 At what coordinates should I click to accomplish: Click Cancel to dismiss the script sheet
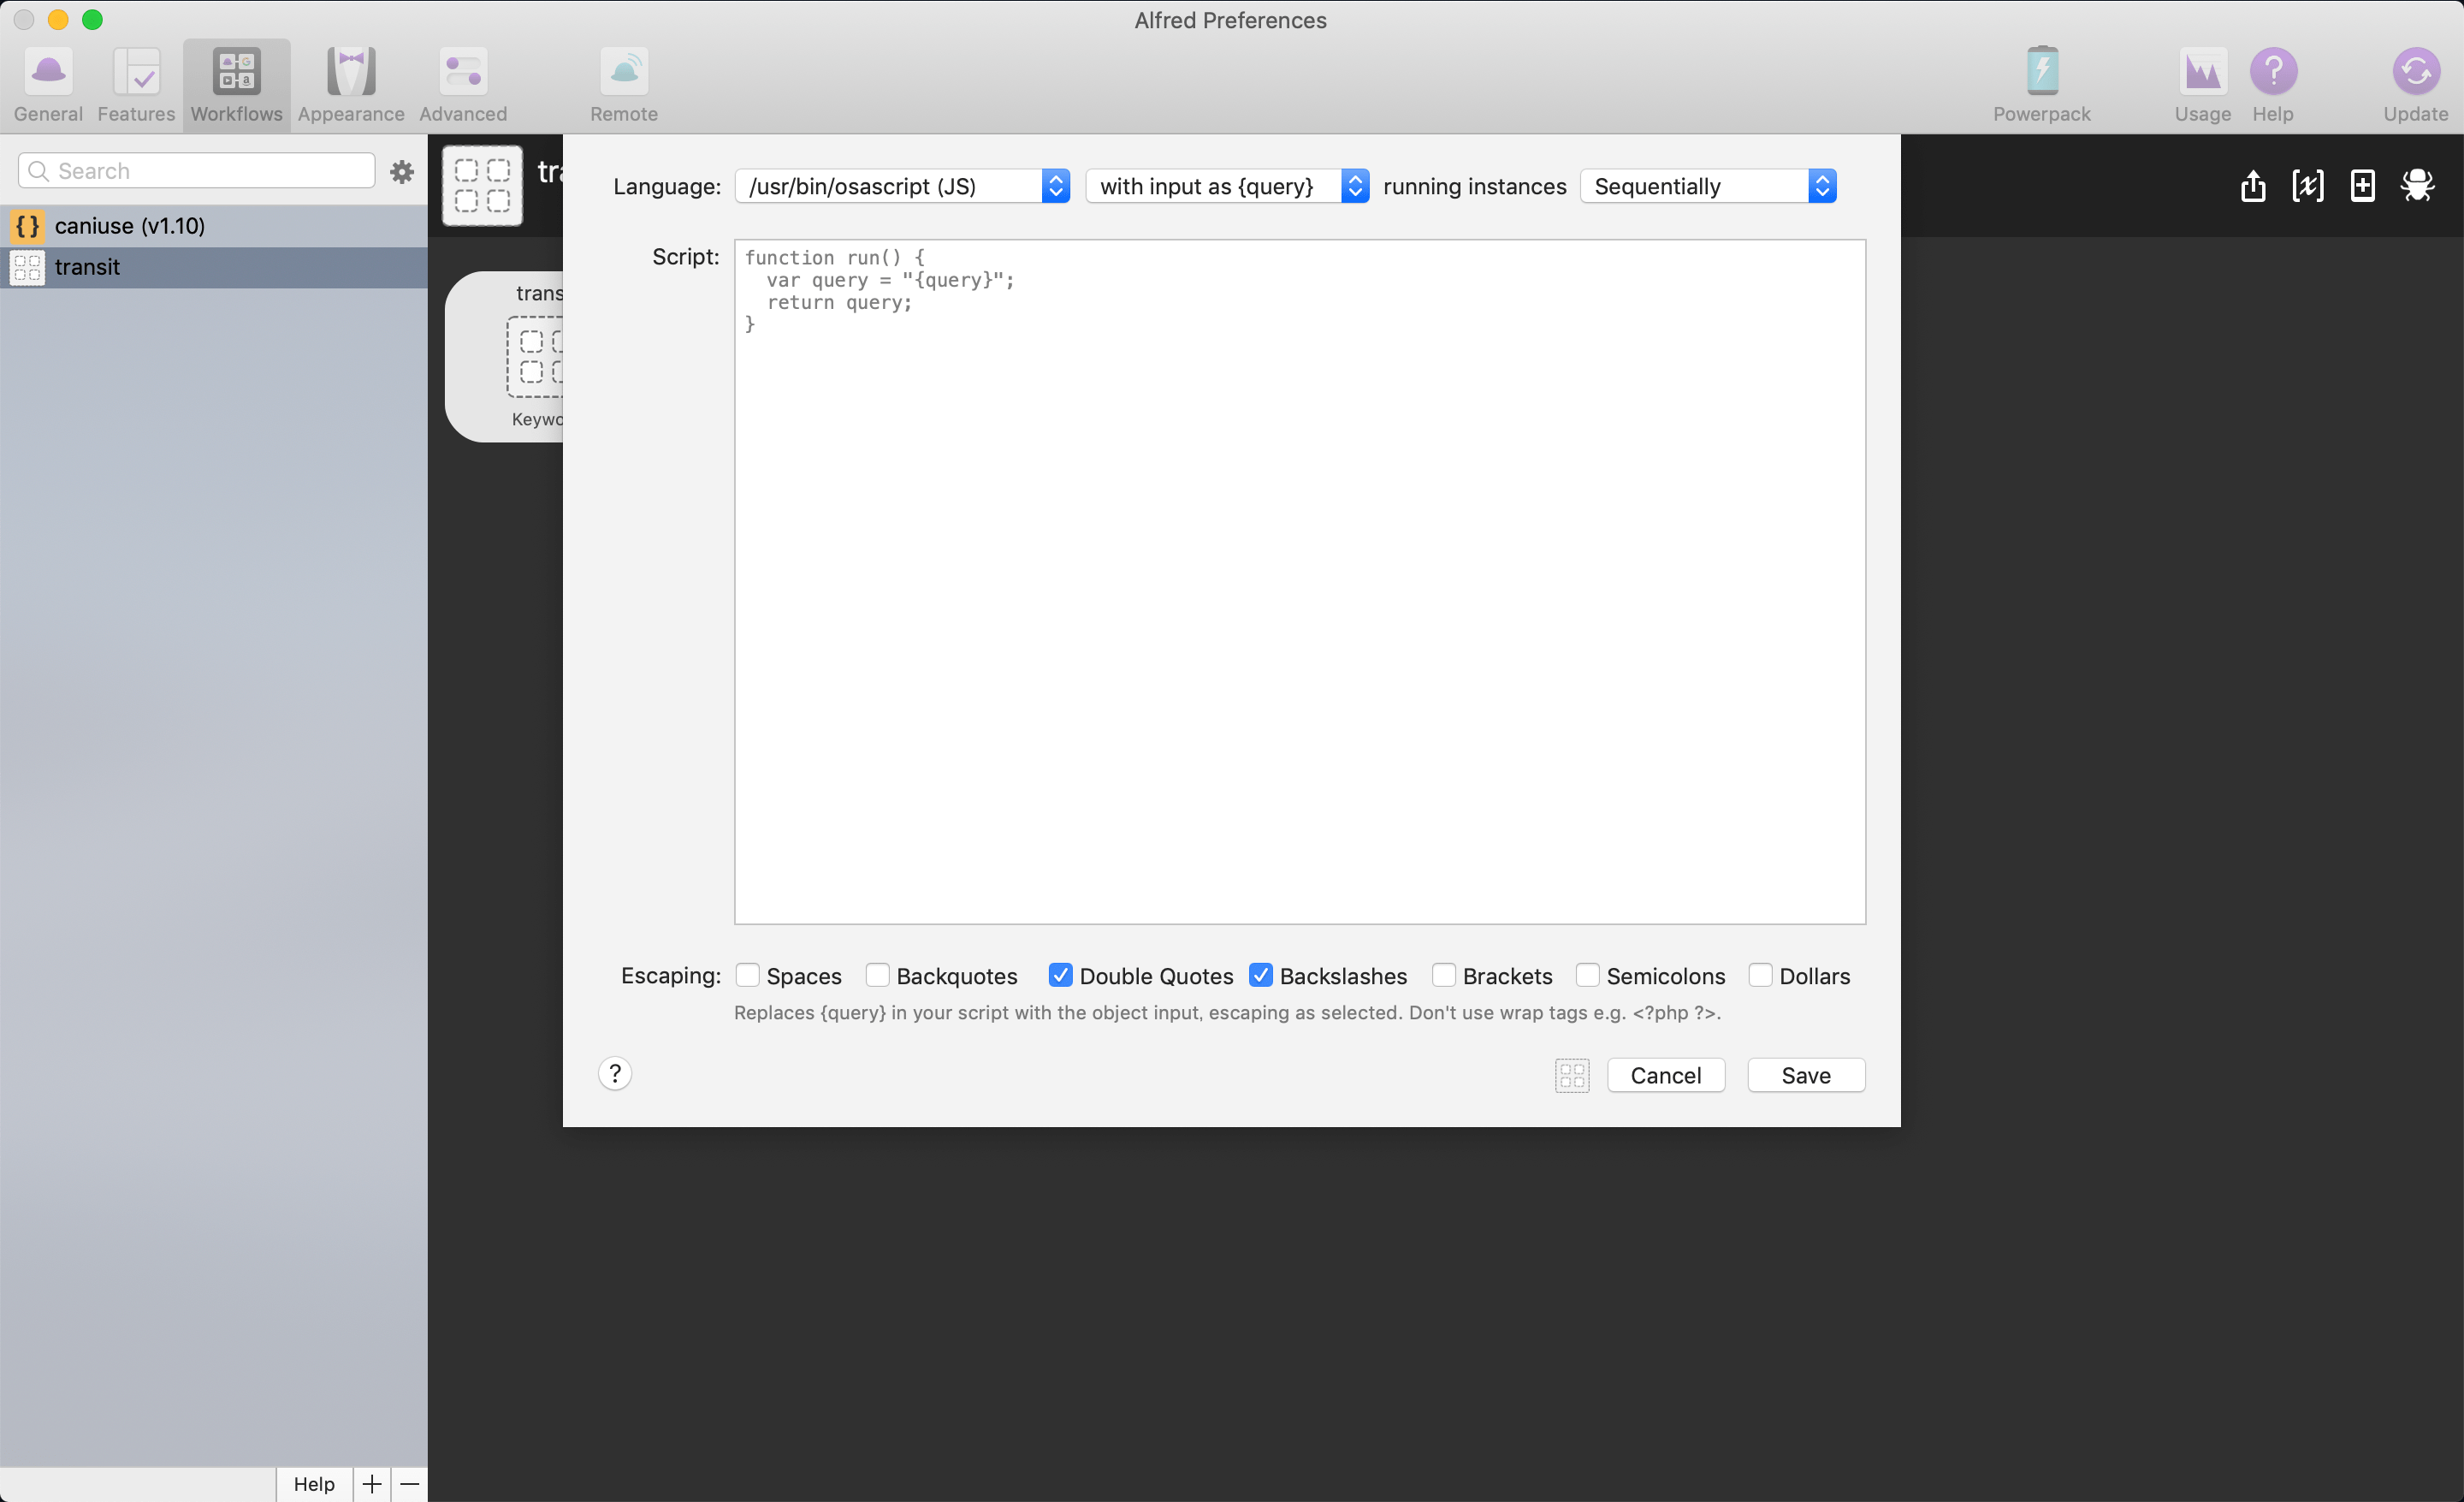click(1665, 1075)
